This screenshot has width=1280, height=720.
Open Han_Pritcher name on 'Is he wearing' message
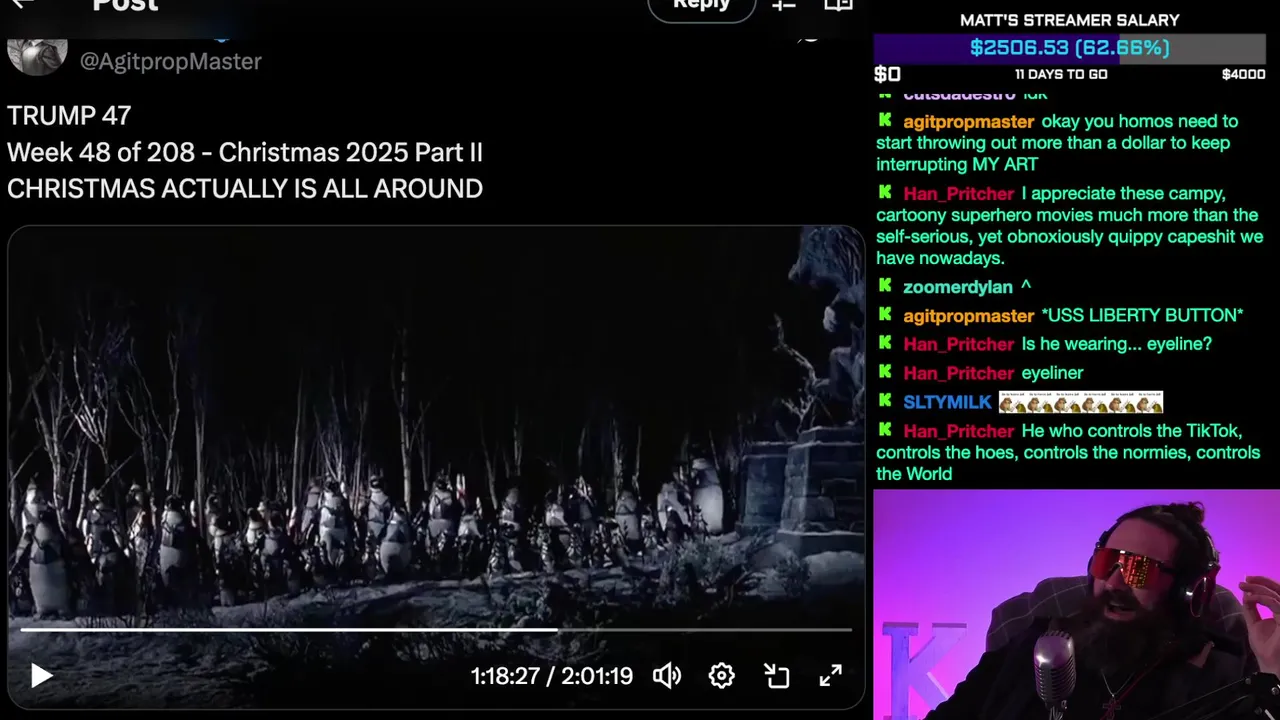click(958, 344)
